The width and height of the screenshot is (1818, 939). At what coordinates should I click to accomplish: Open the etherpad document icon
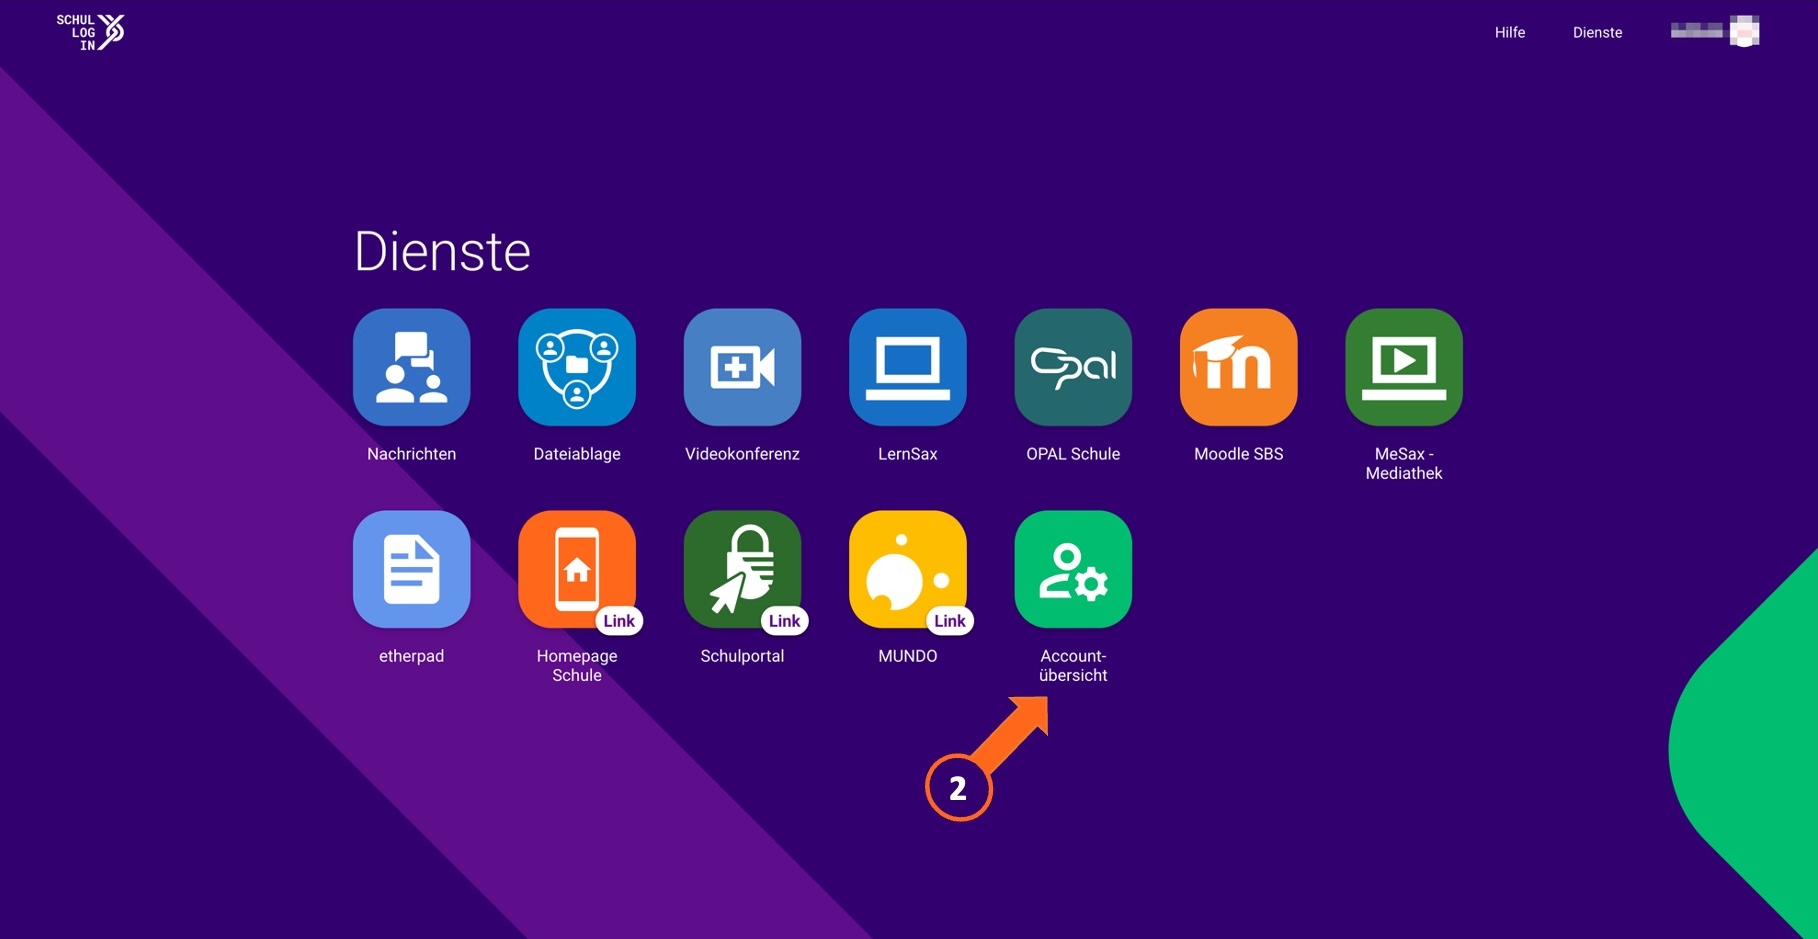pos(411,569)
